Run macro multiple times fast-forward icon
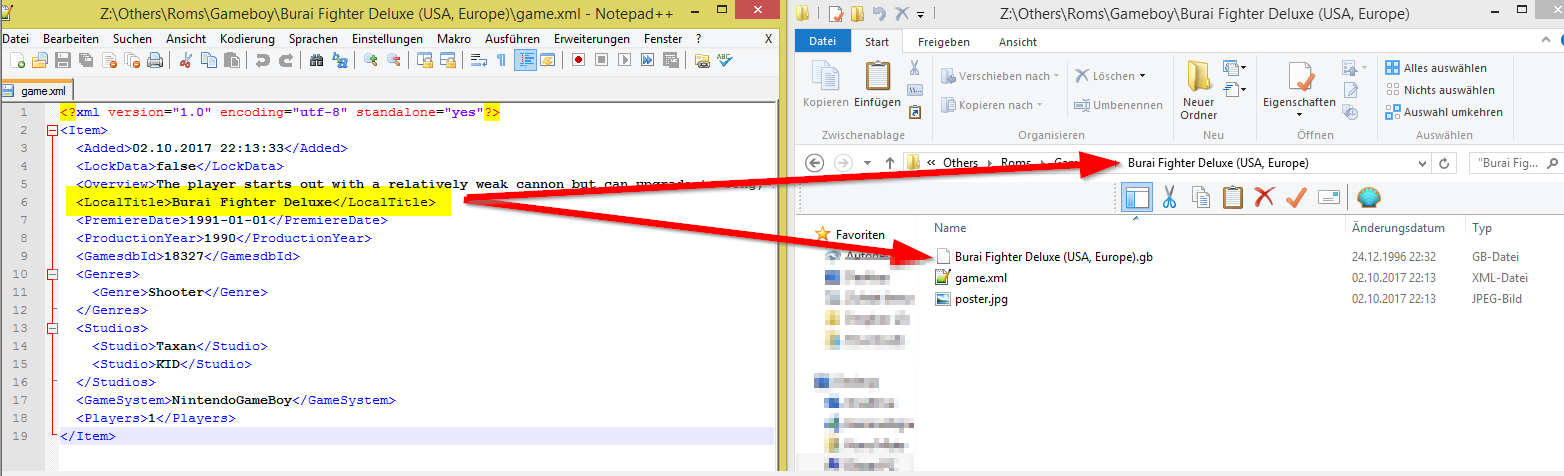This screenshot has height=476, width=1564. coord(647,60)
